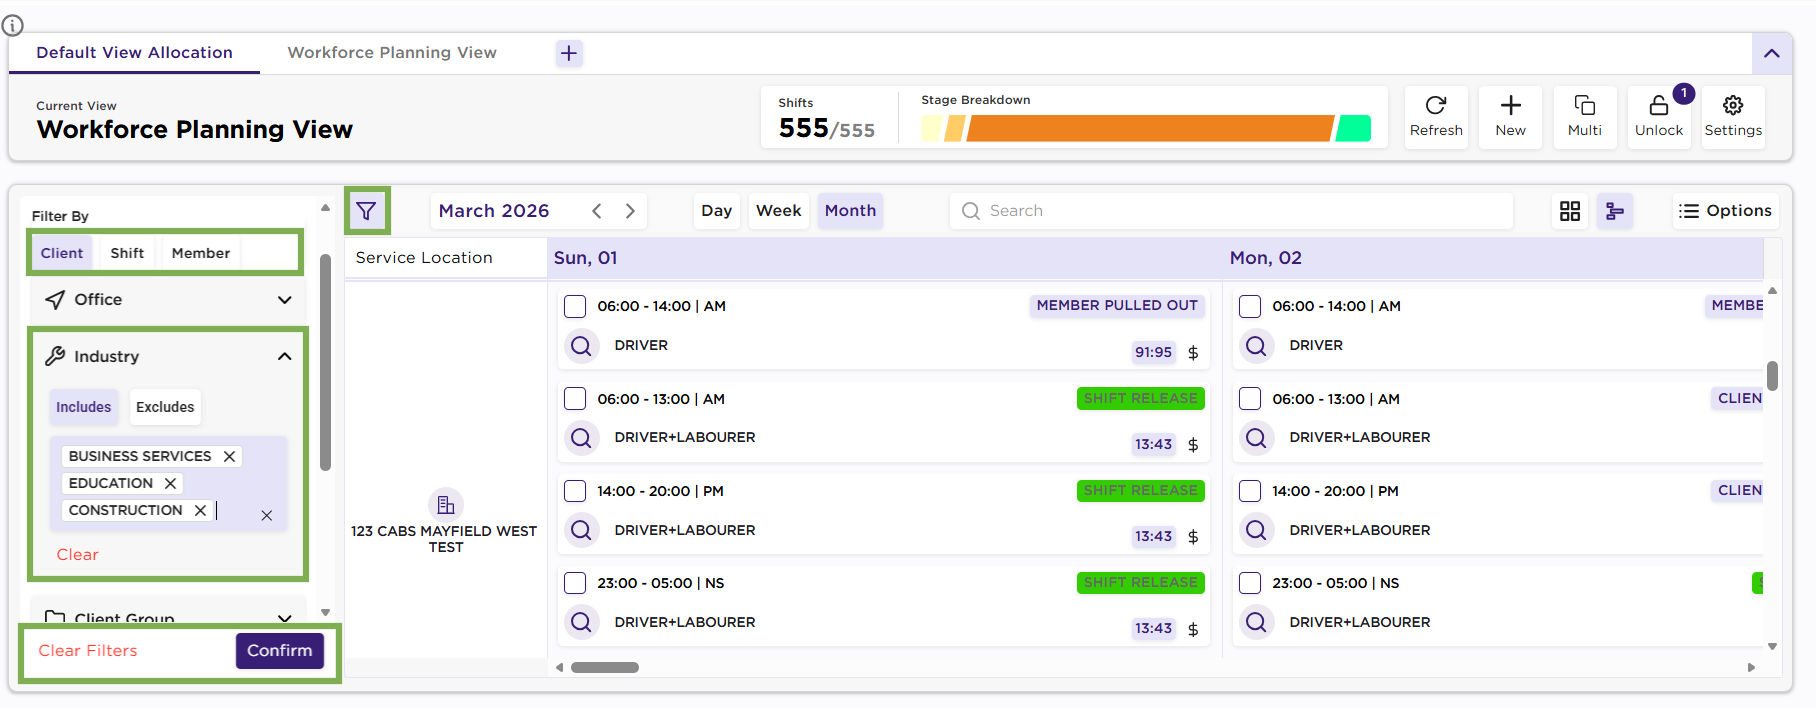Select Sunday 23:00 - 05:00 NS shift checkbox
The width and height of the screenshot is (1816, 708).
click(x=575, y=583)
